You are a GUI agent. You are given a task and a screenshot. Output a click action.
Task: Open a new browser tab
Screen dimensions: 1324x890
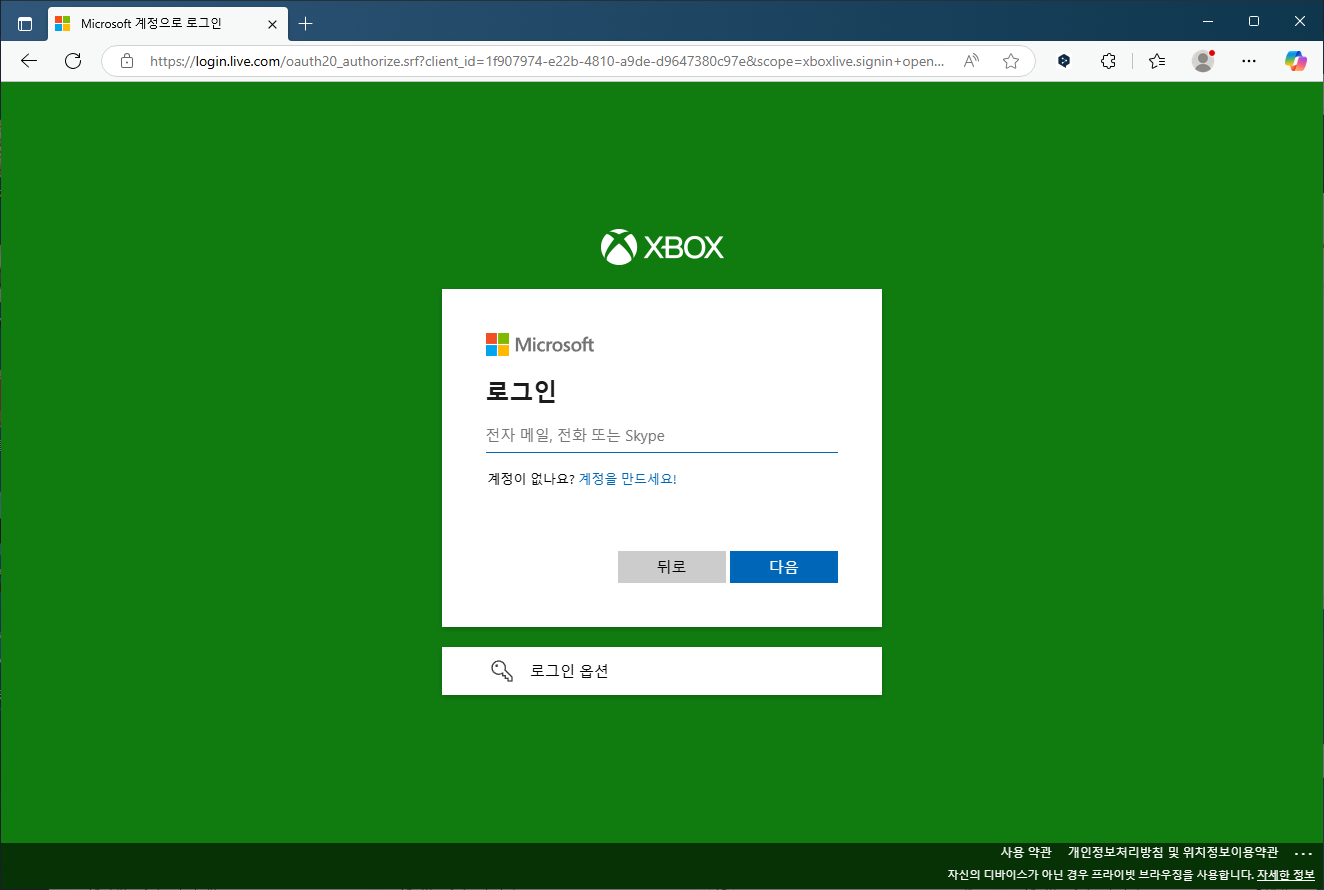(306, 23)
